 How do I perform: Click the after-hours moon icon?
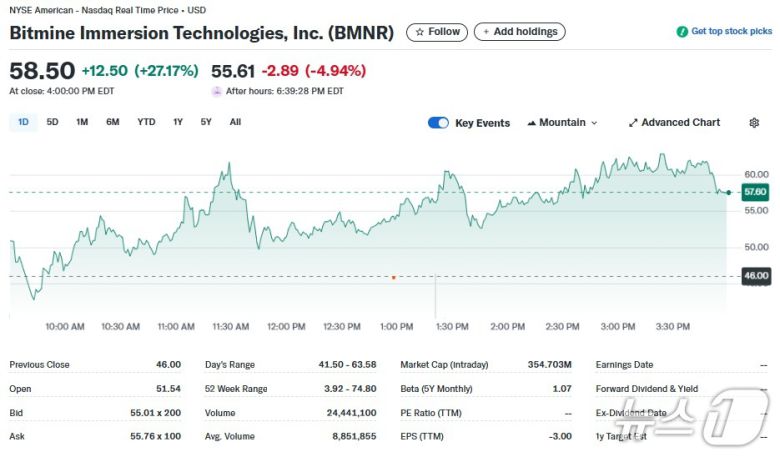[x=217, y=91]
